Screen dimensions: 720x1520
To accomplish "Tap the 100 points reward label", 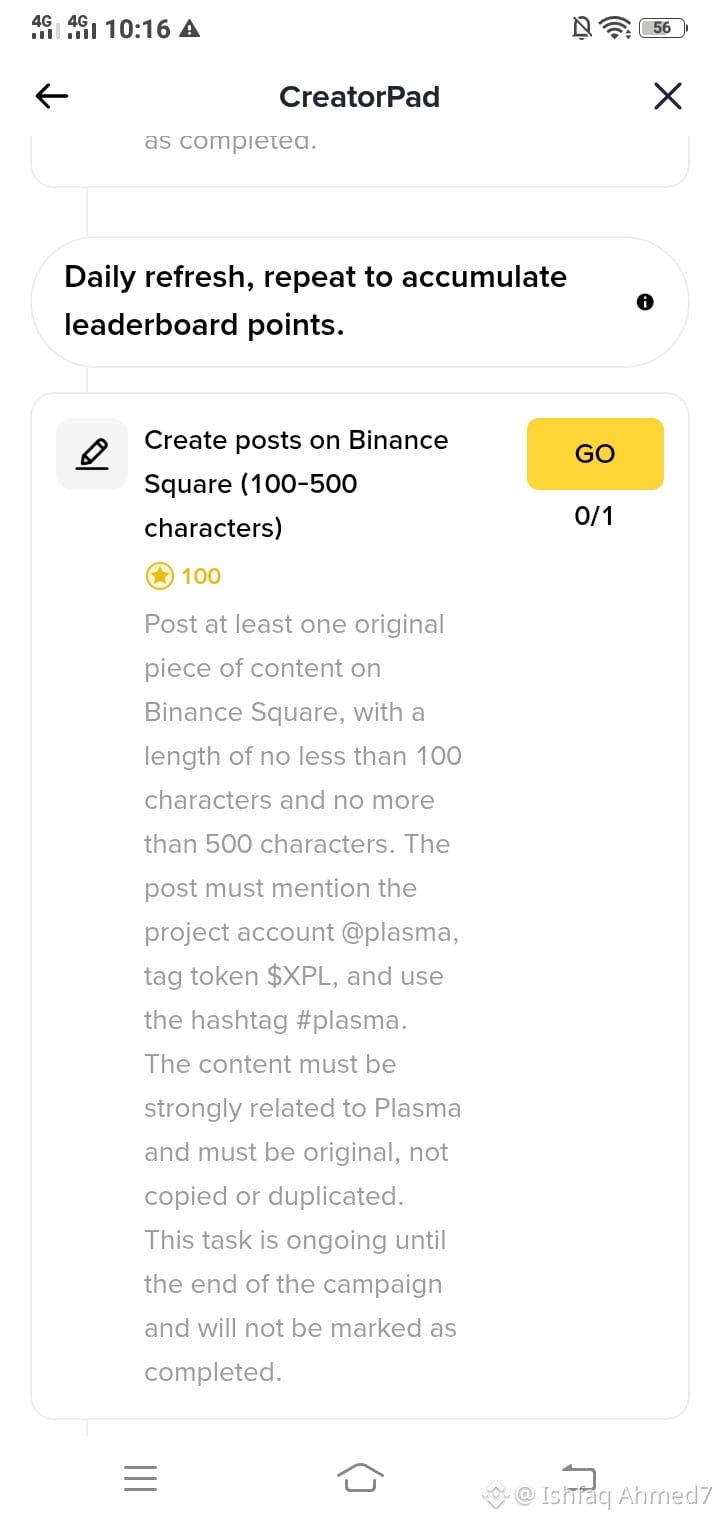I will point(201,576).
